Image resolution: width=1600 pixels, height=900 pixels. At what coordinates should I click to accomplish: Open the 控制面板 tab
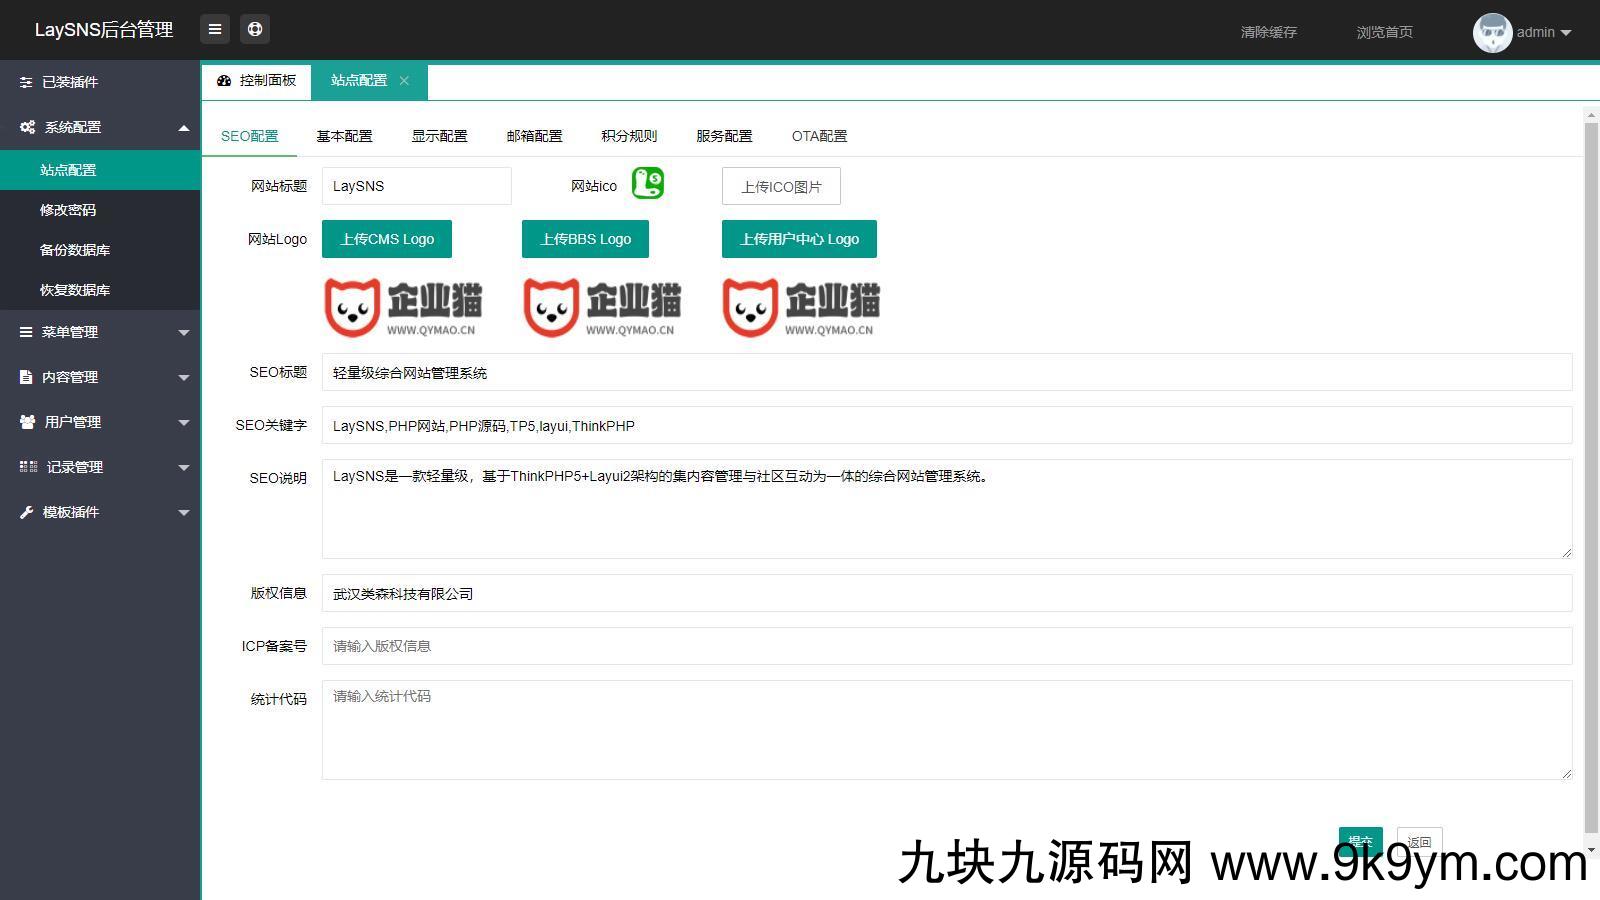point(257,81)
